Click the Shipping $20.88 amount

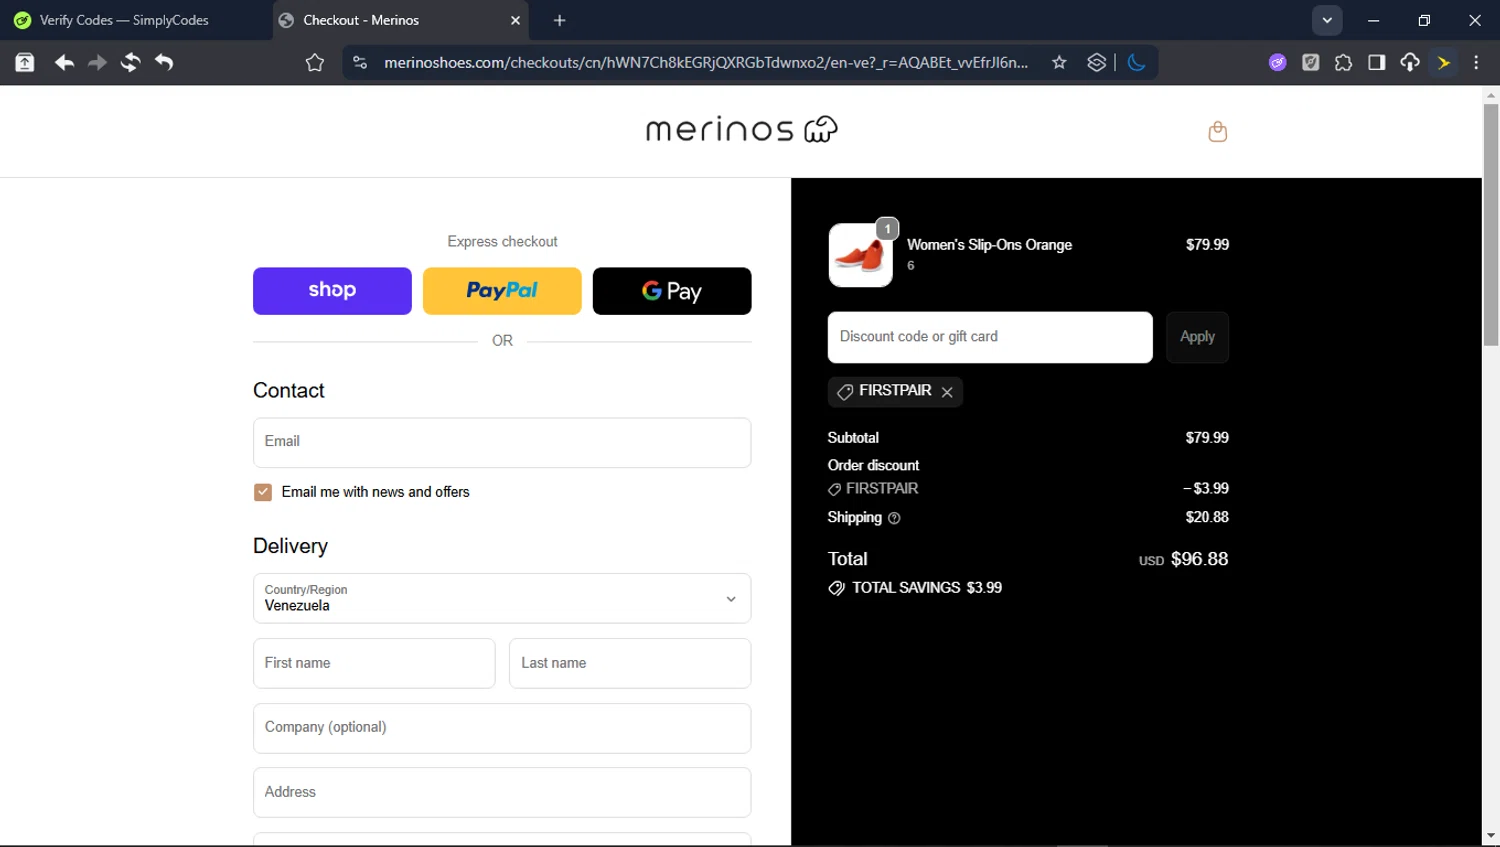pos(1207,517)
